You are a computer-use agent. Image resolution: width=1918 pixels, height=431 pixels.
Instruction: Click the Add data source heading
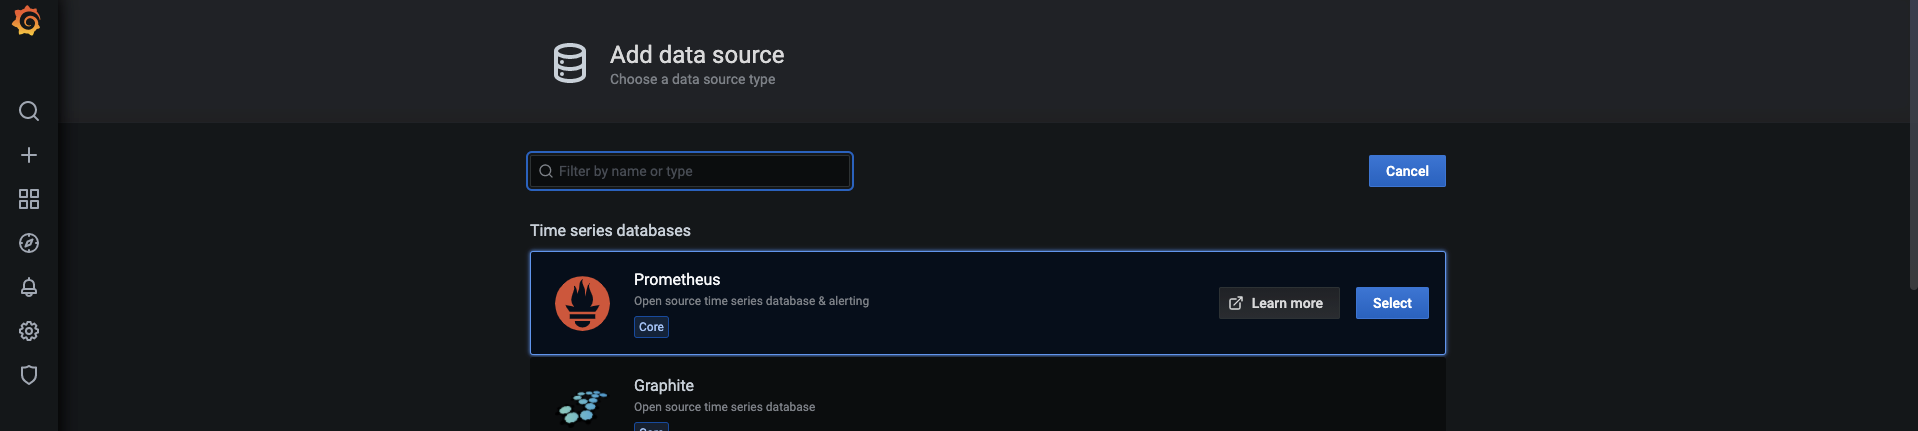click(x=697, y=55)
